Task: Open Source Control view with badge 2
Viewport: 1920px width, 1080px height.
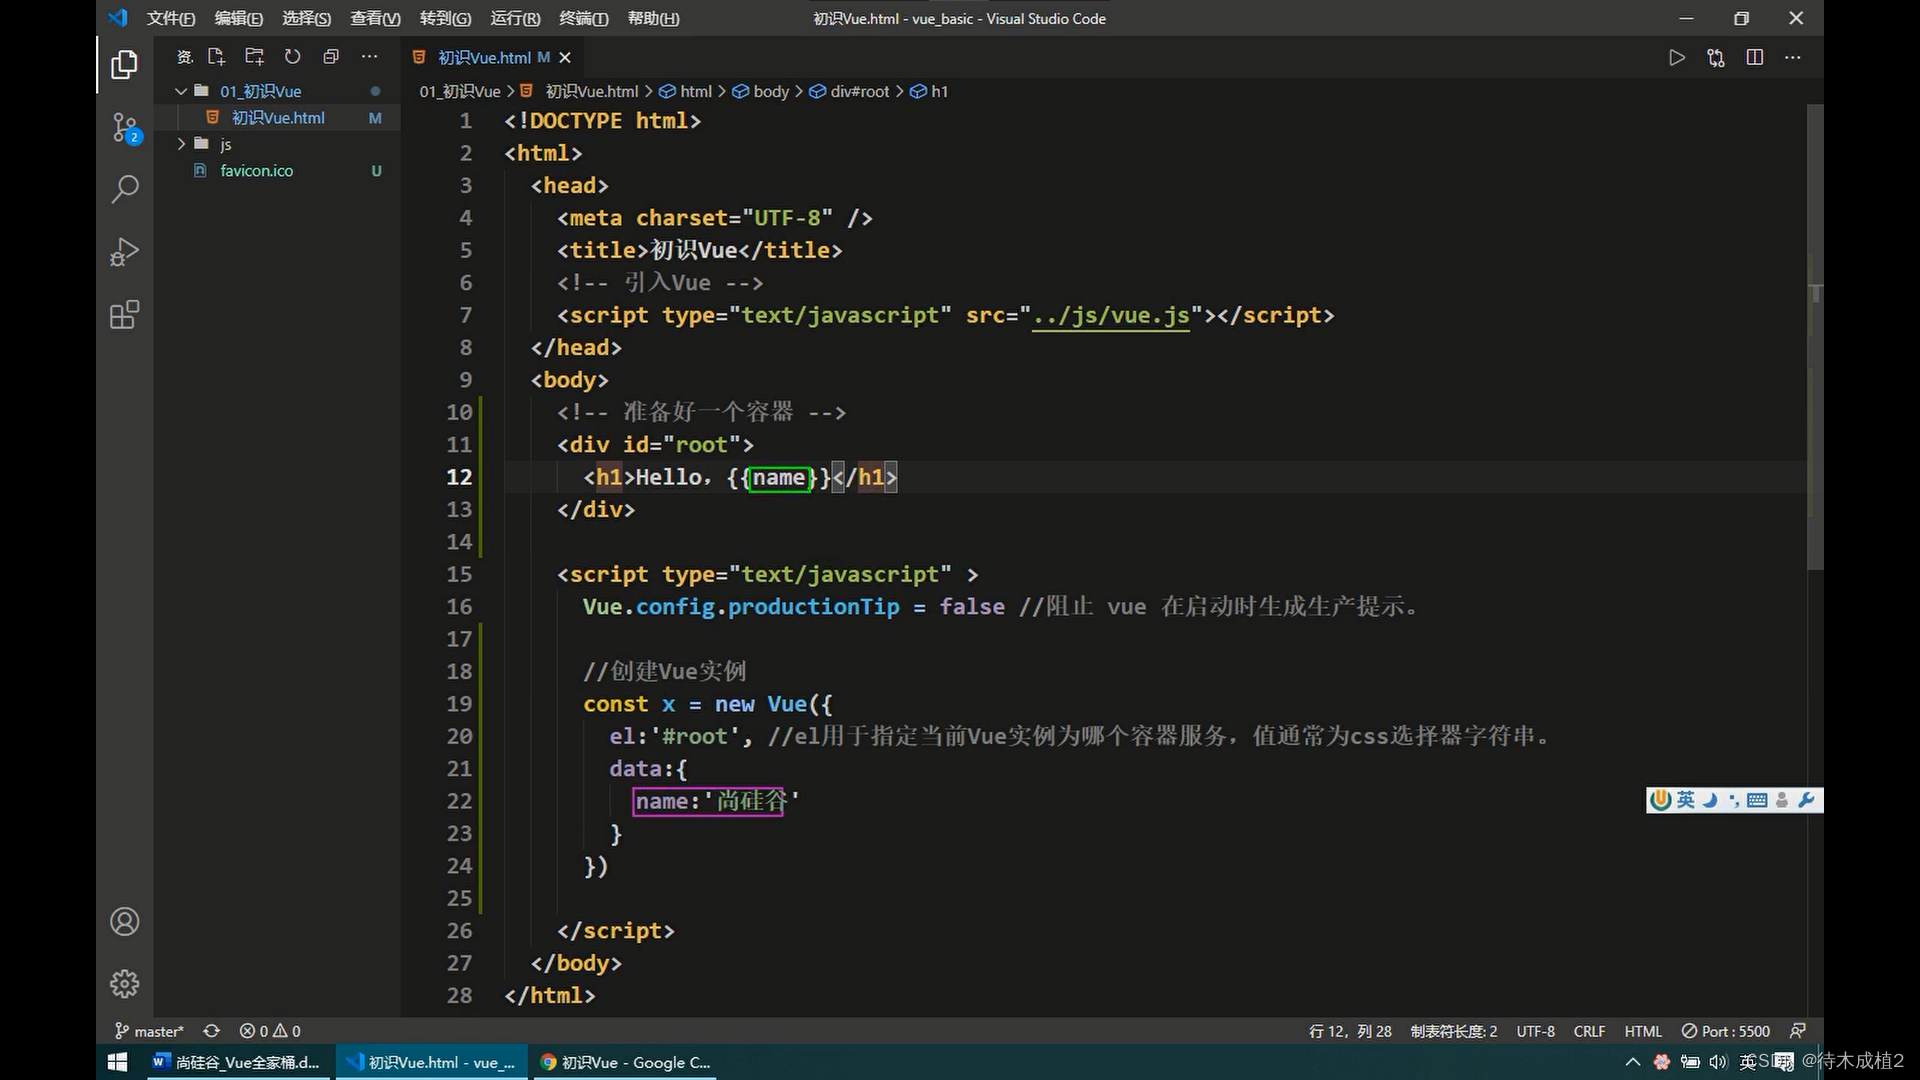Action: [x=125, y=128]
